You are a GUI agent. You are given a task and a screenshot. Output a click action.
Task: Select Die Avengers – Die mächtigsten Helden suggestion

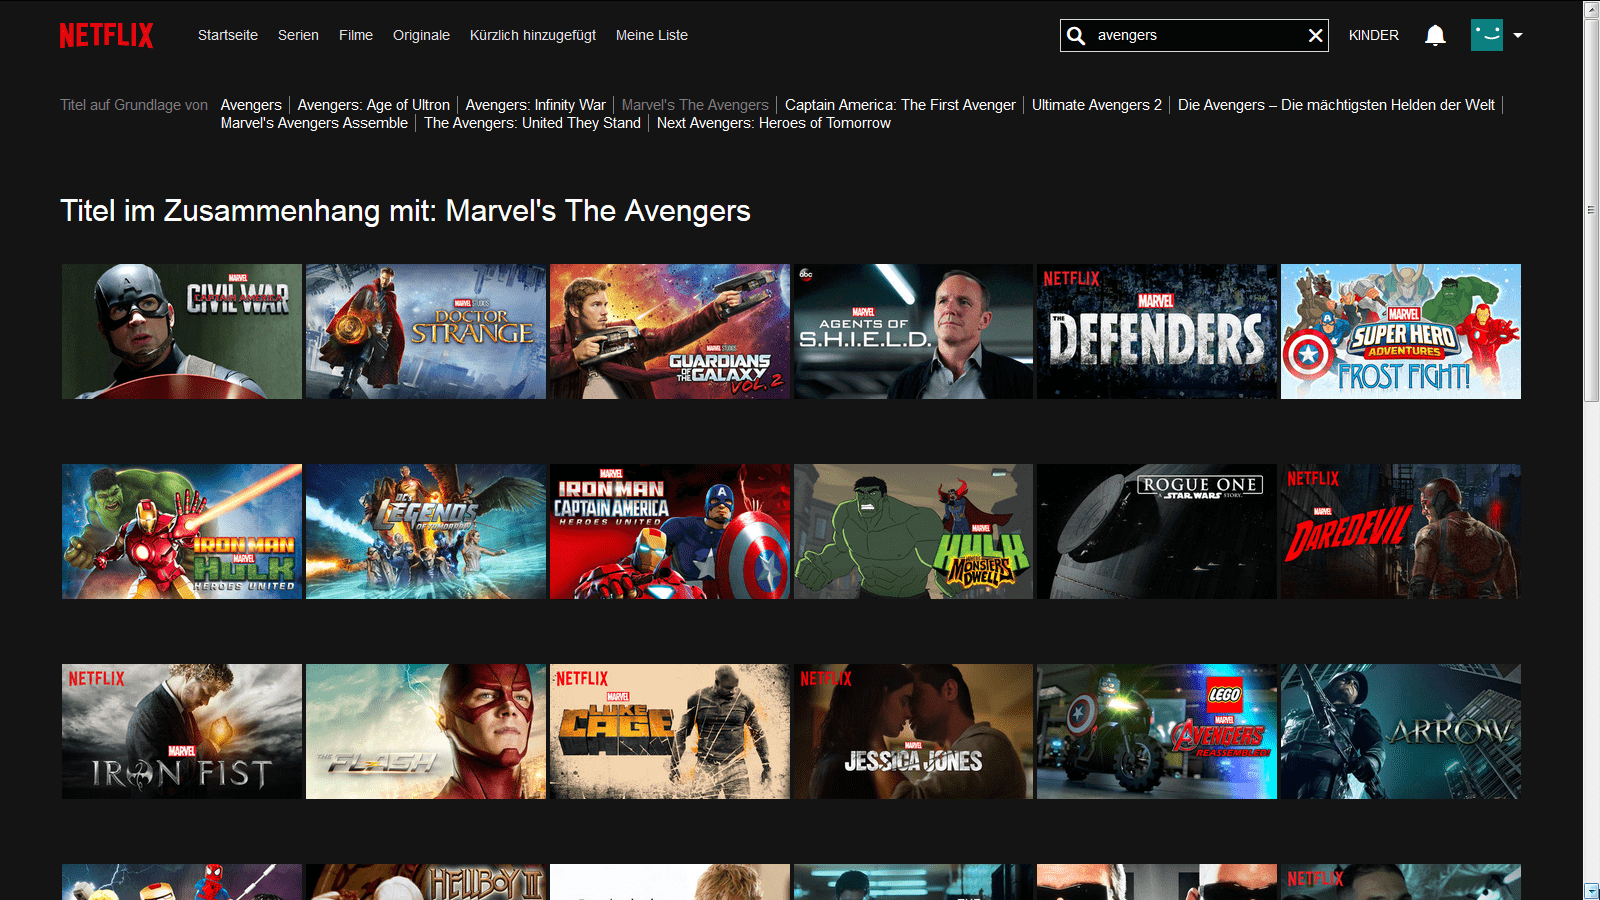pos(1336,105)
